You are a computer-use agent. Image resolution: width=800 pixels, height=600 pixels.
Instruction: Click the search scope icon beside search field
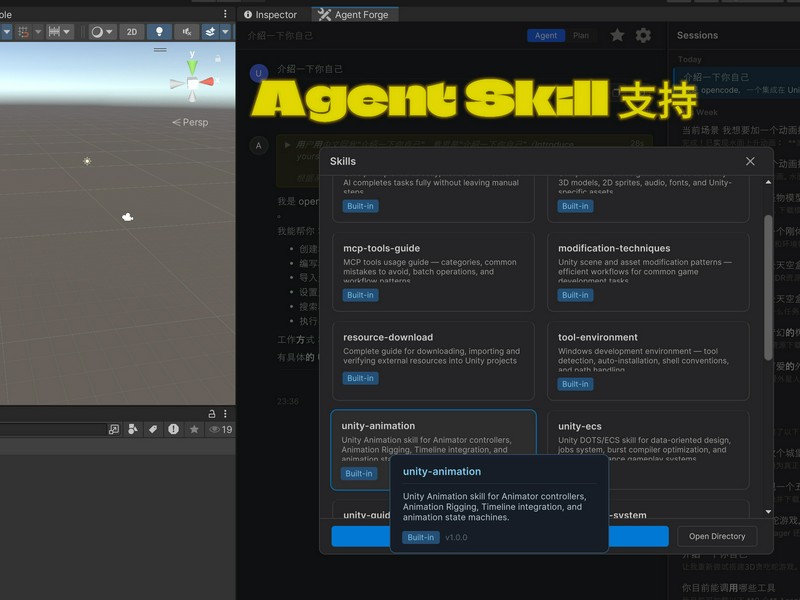point(114,430)
